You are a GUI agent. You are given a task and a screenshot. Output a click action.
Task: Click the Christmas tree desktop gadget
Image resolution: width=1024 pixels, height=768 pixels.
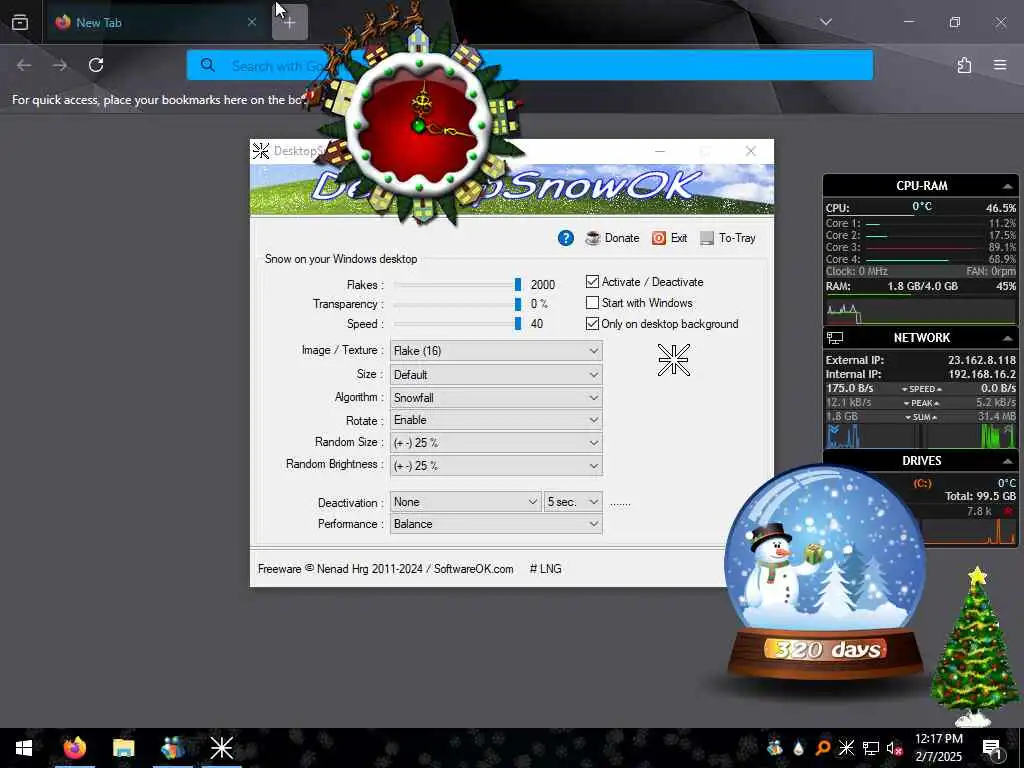(x=974, y=647)
